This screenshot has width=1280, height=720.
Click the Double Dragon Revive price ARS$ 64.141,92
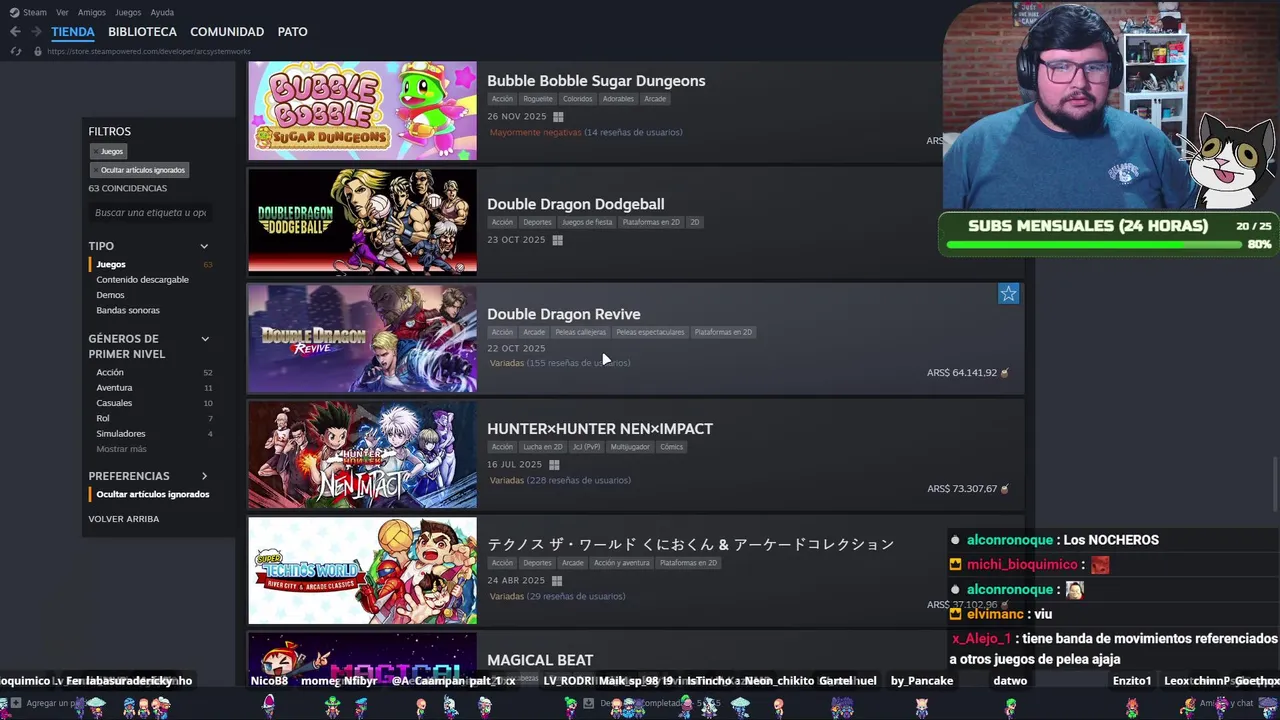962,373
